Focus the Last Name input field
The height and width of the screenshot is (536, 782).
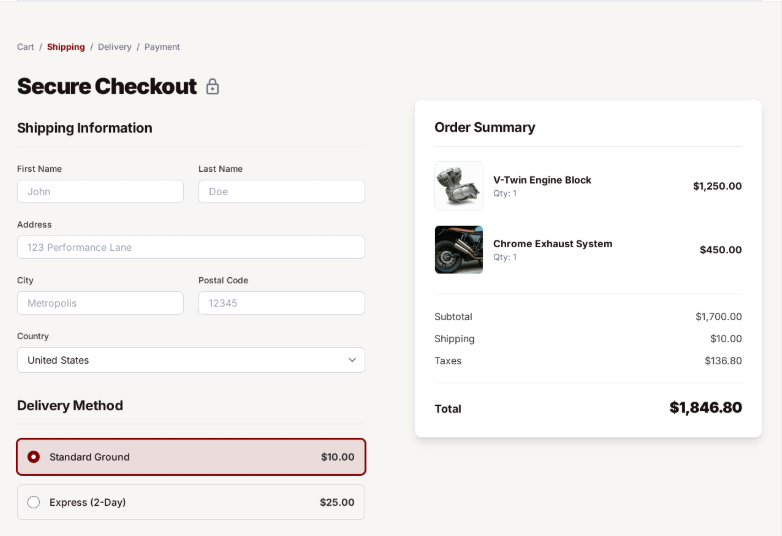(x=281, y=191)
